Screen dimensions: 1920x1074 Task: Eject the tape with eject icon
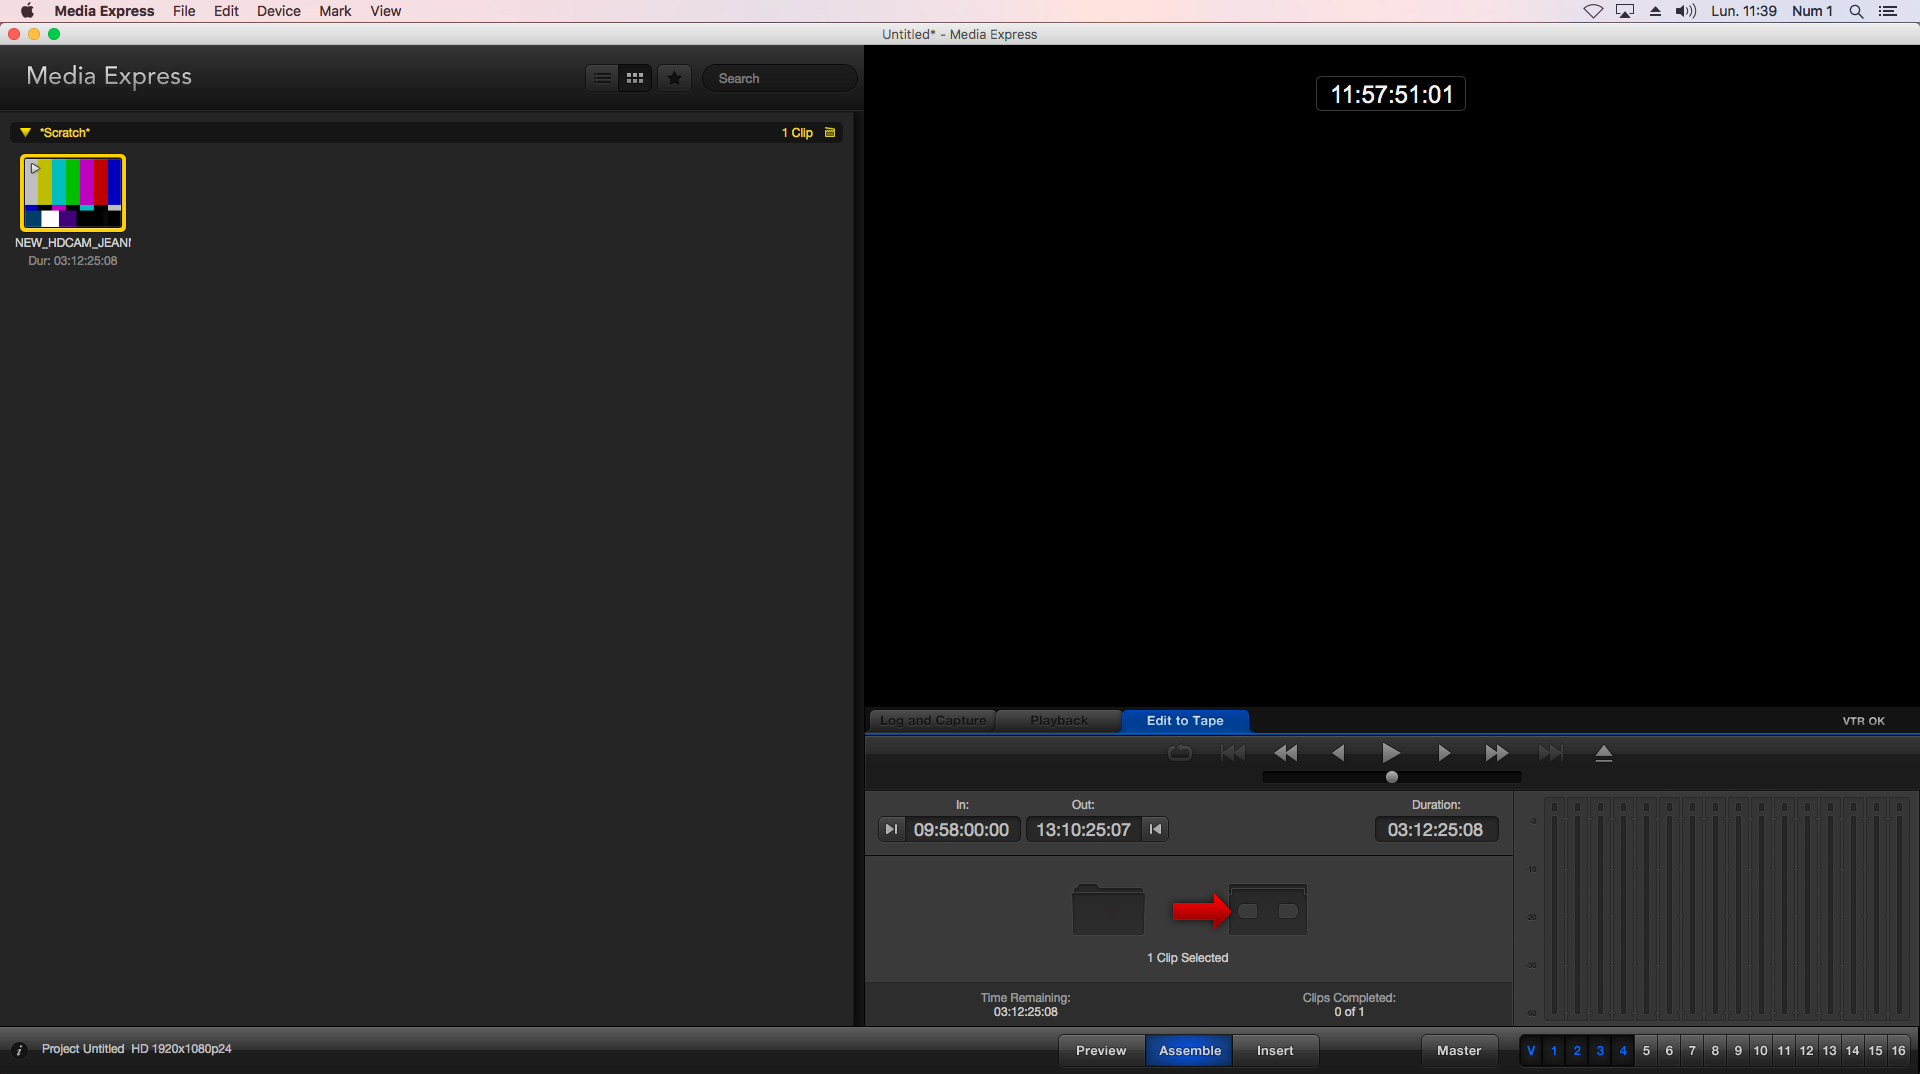coord(1603,753)
